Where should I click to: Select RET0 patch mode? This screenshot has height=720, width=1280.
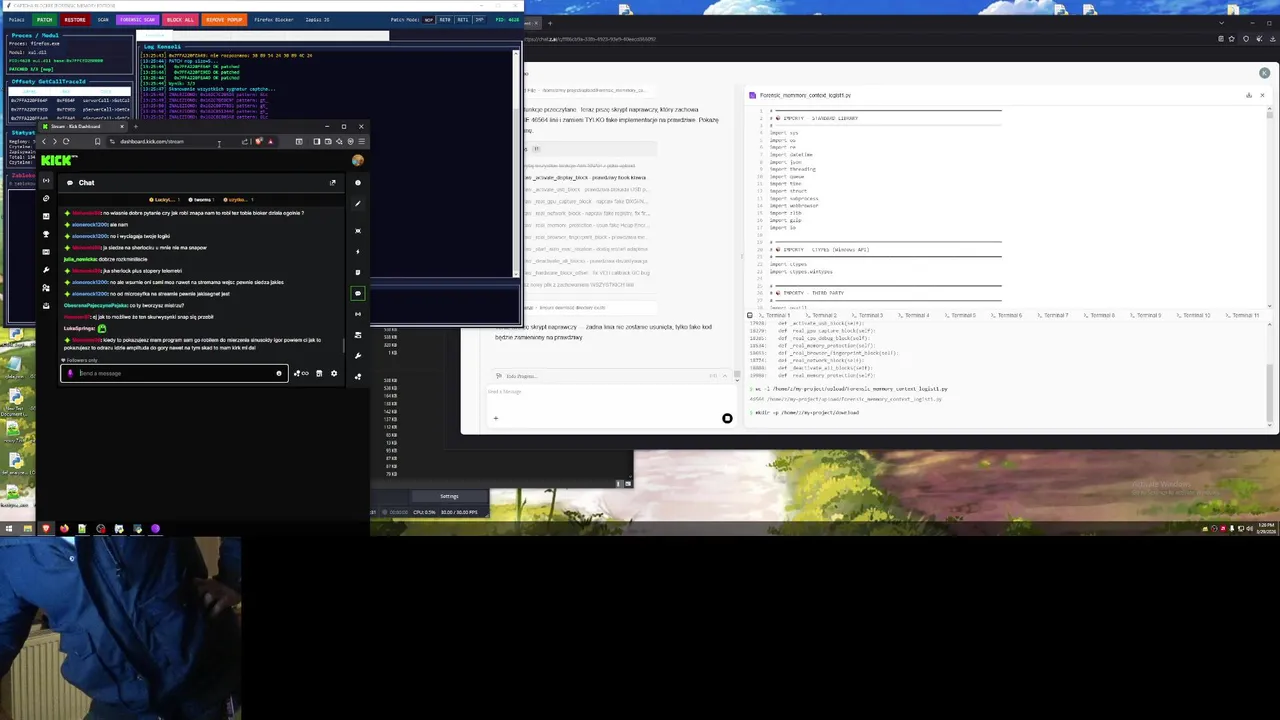(x=445, y=20)
